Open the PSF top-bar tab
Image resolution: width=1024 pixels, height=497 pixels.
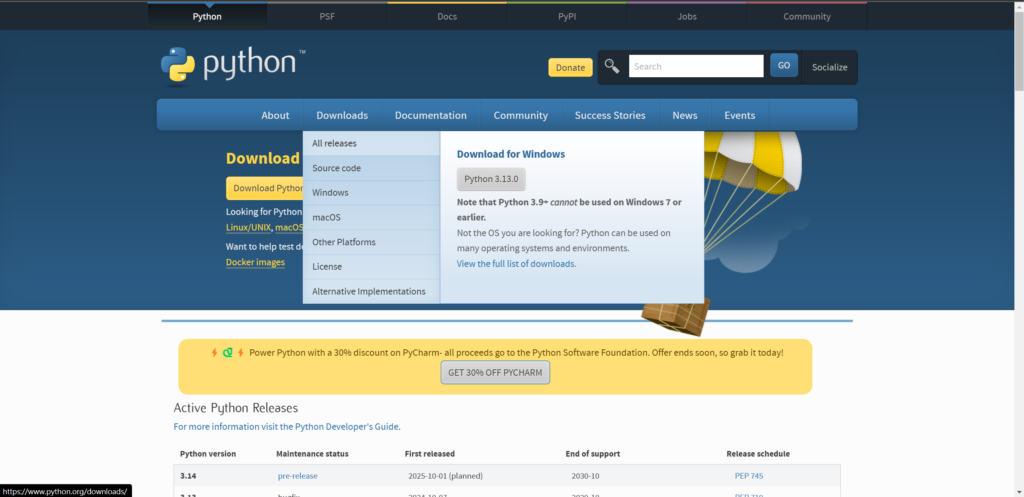coord(327,16)
